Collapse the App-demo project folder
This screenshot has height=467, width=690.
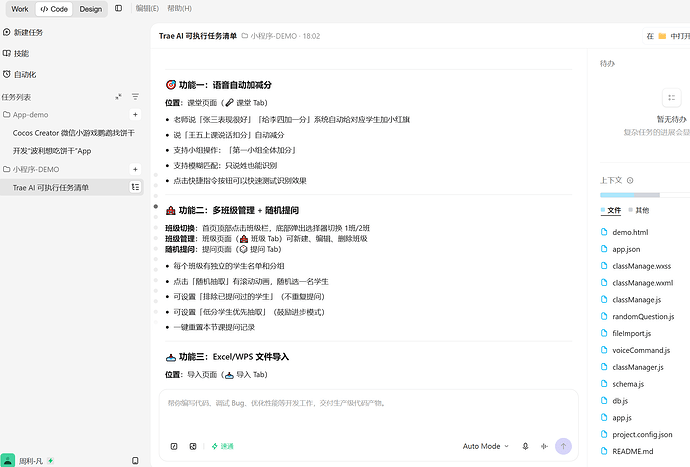coord(26,114)
